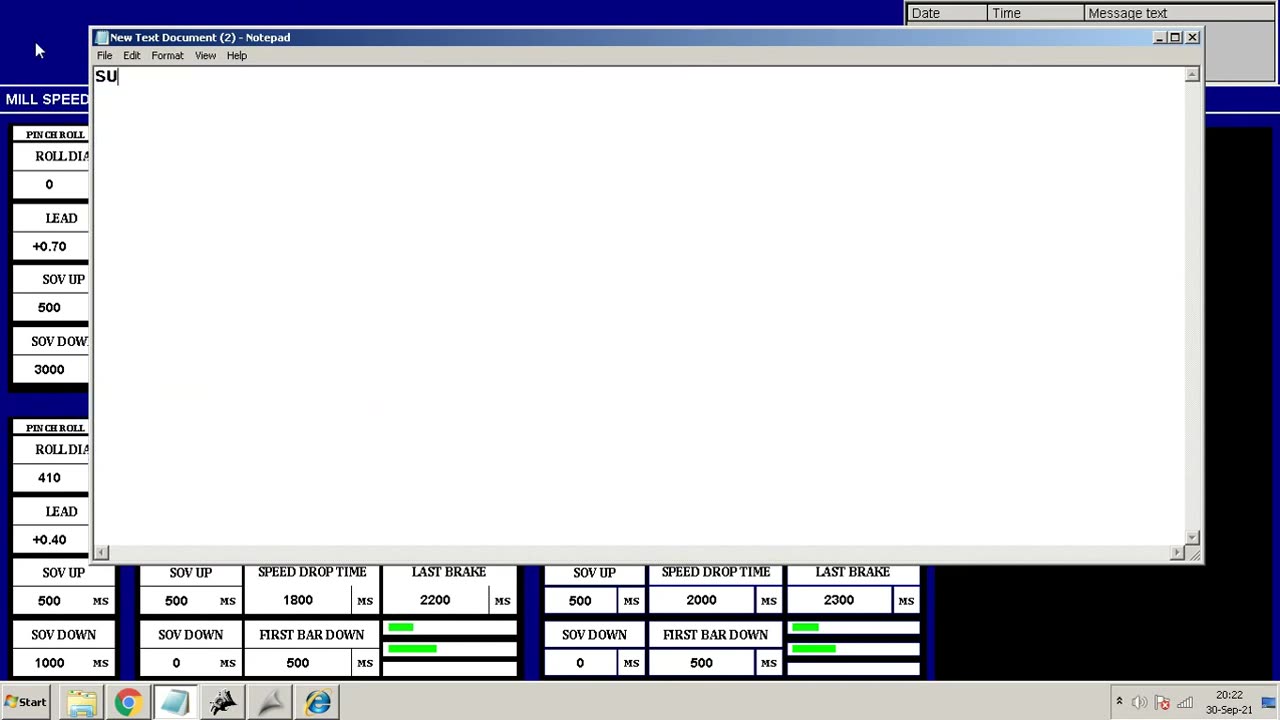1280x720 pixels.
Task: Open the Help menu in Notepad
Action: [236, 56]
